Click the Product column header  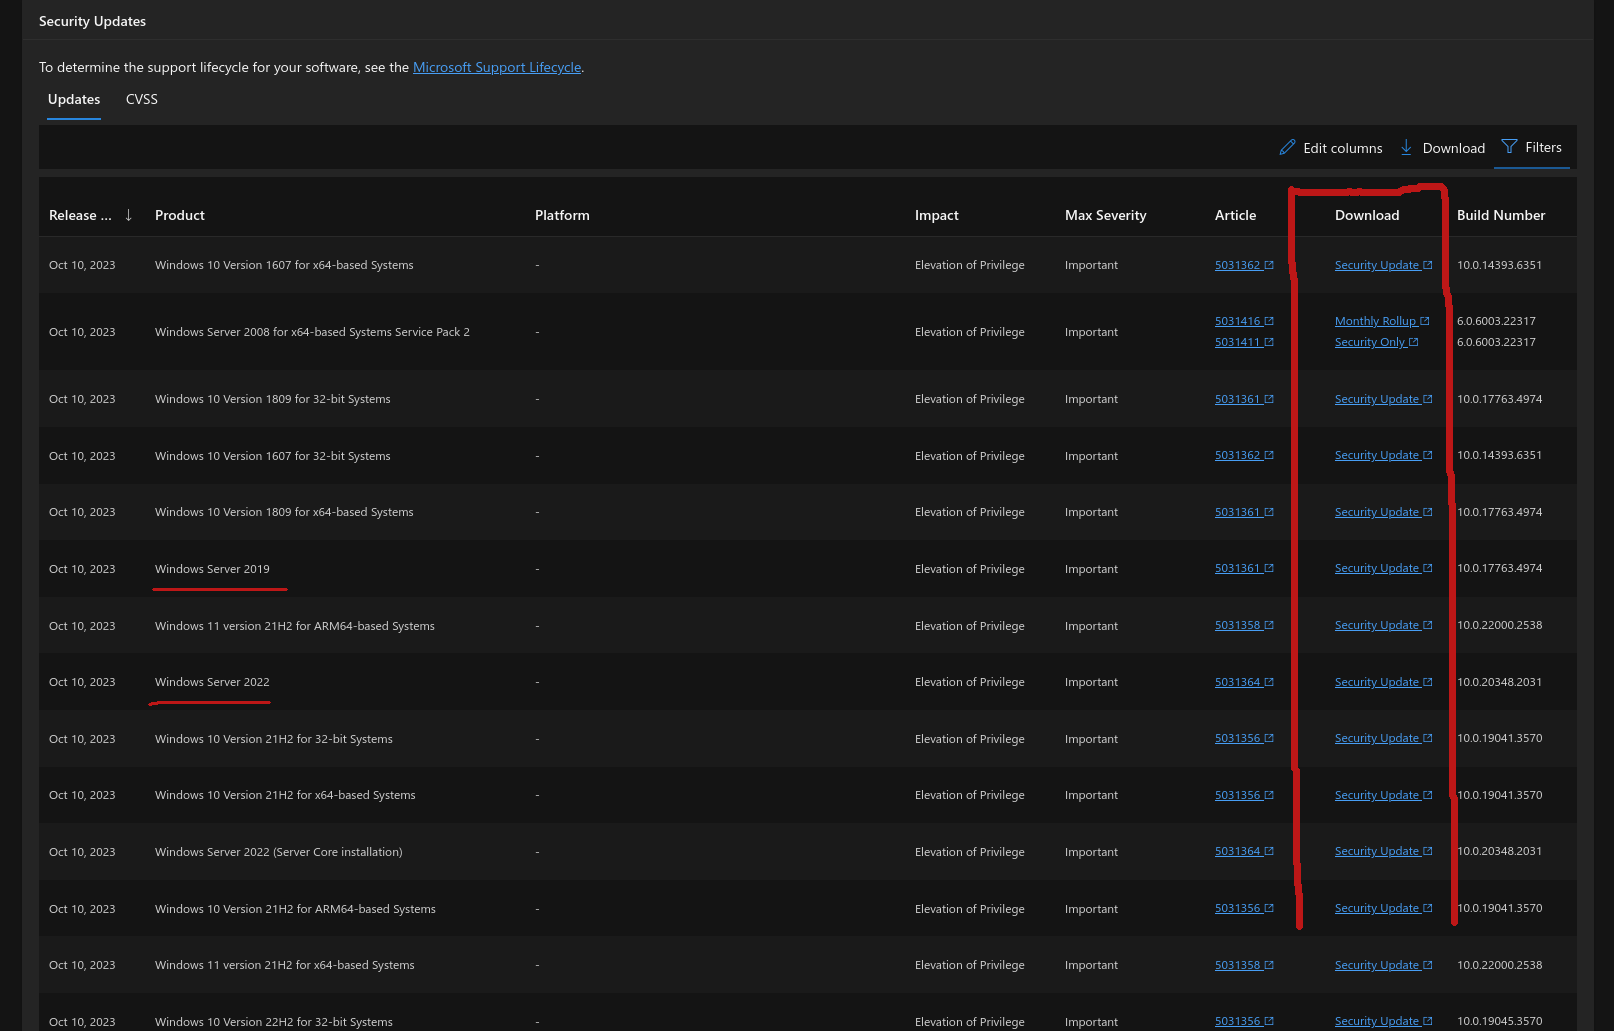(180, 215)
